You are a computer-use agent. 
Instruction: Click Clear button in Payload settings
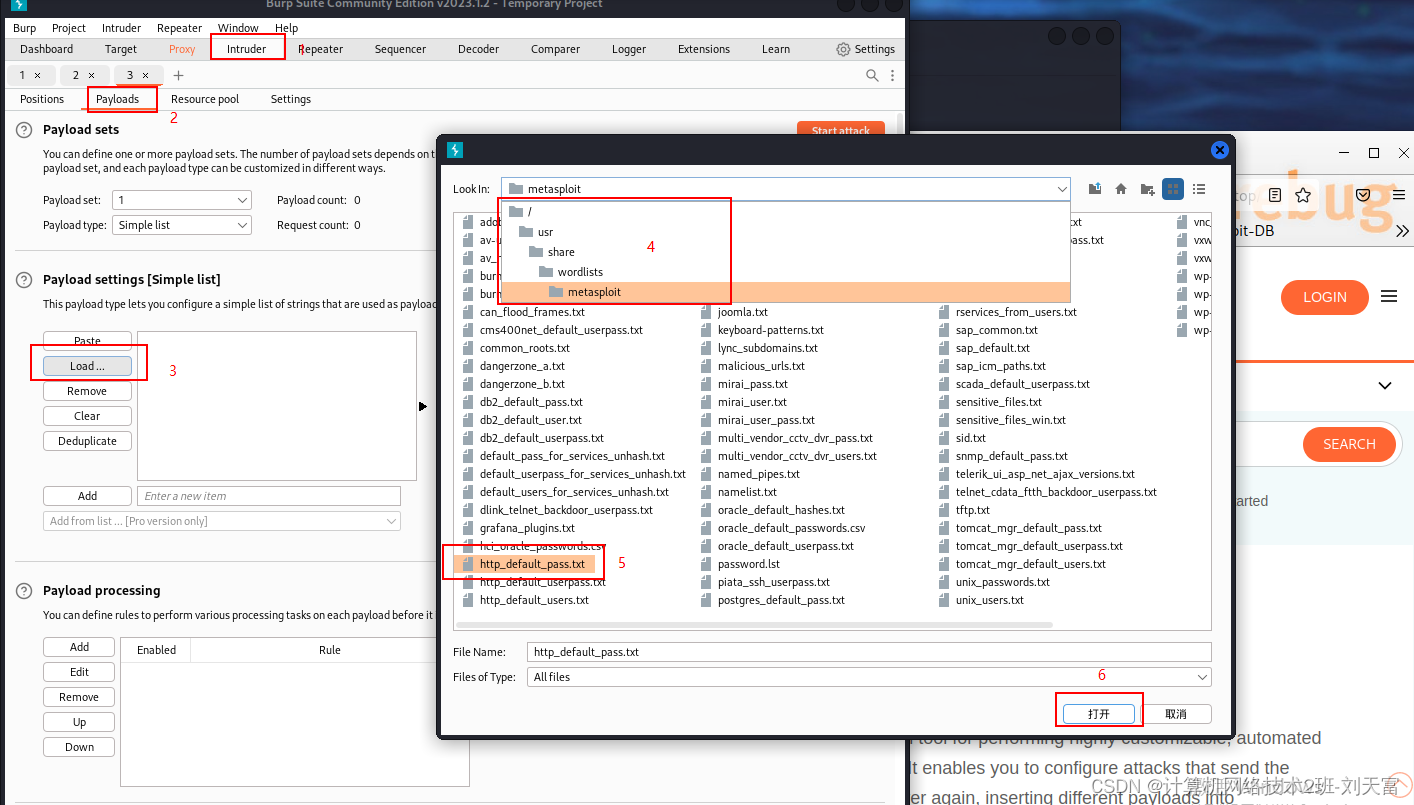[x=87, y=416]
